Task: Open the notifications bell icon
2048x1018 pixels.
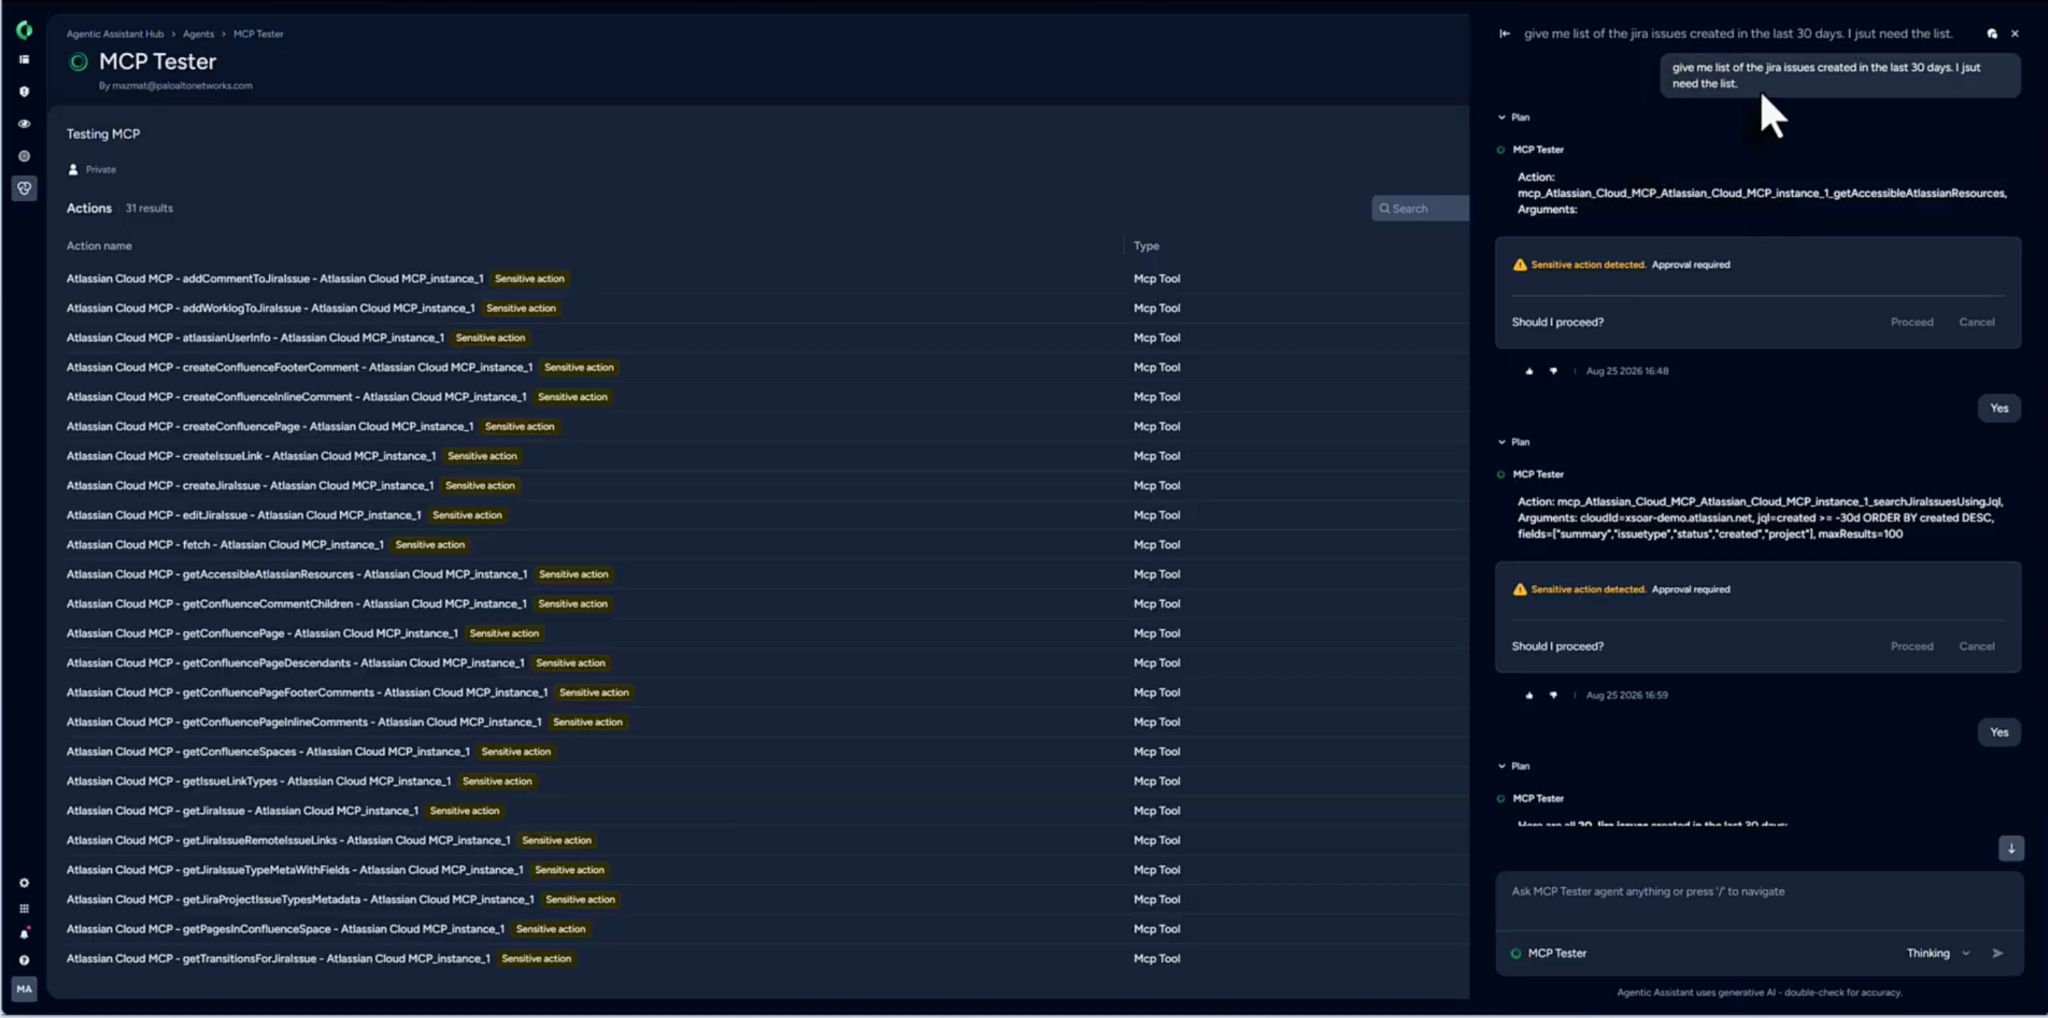Action: coord(24,934)
